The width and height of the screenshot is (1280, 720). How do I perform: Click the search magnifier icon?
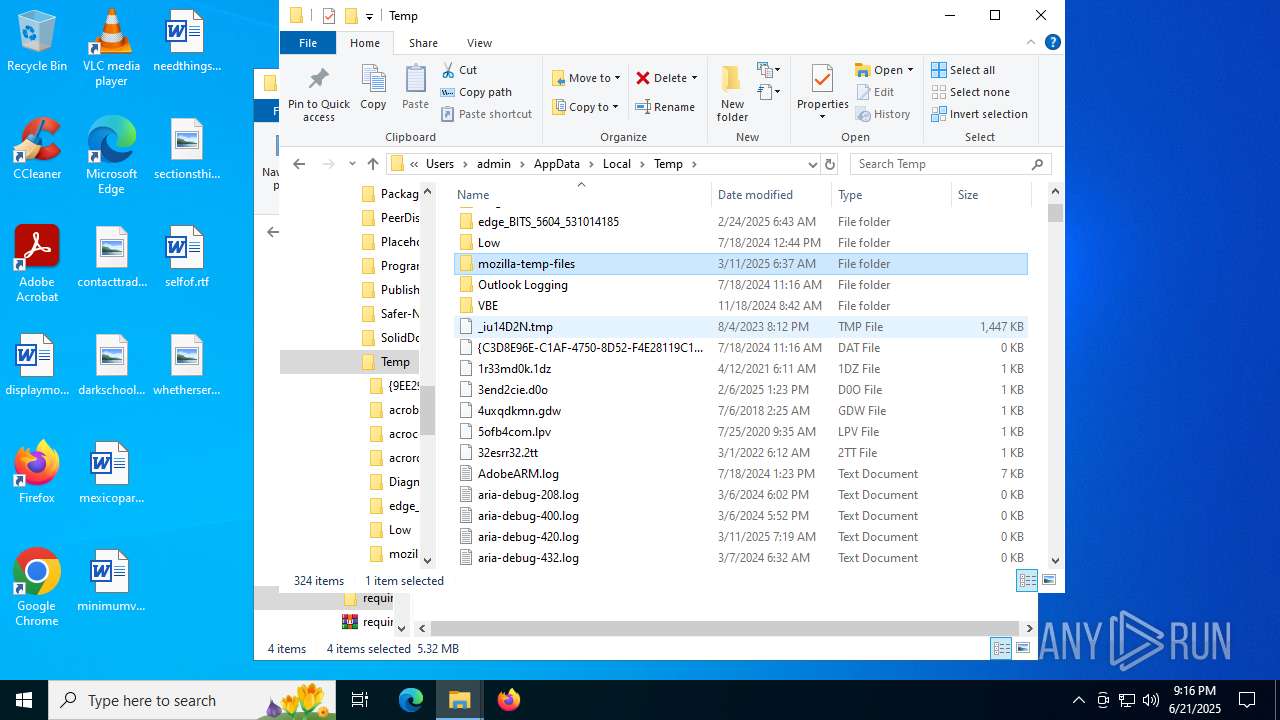[x=1037, y=164]
